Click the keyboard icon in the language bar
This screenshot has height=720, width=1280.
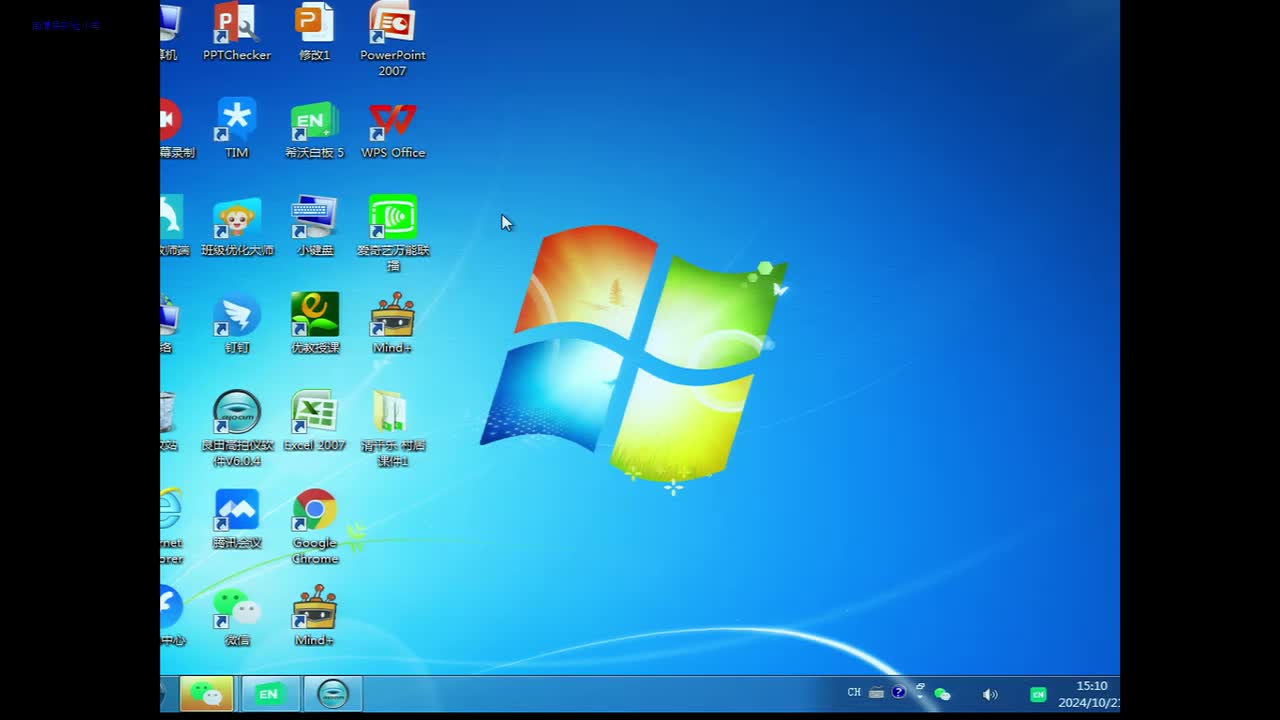876,692
